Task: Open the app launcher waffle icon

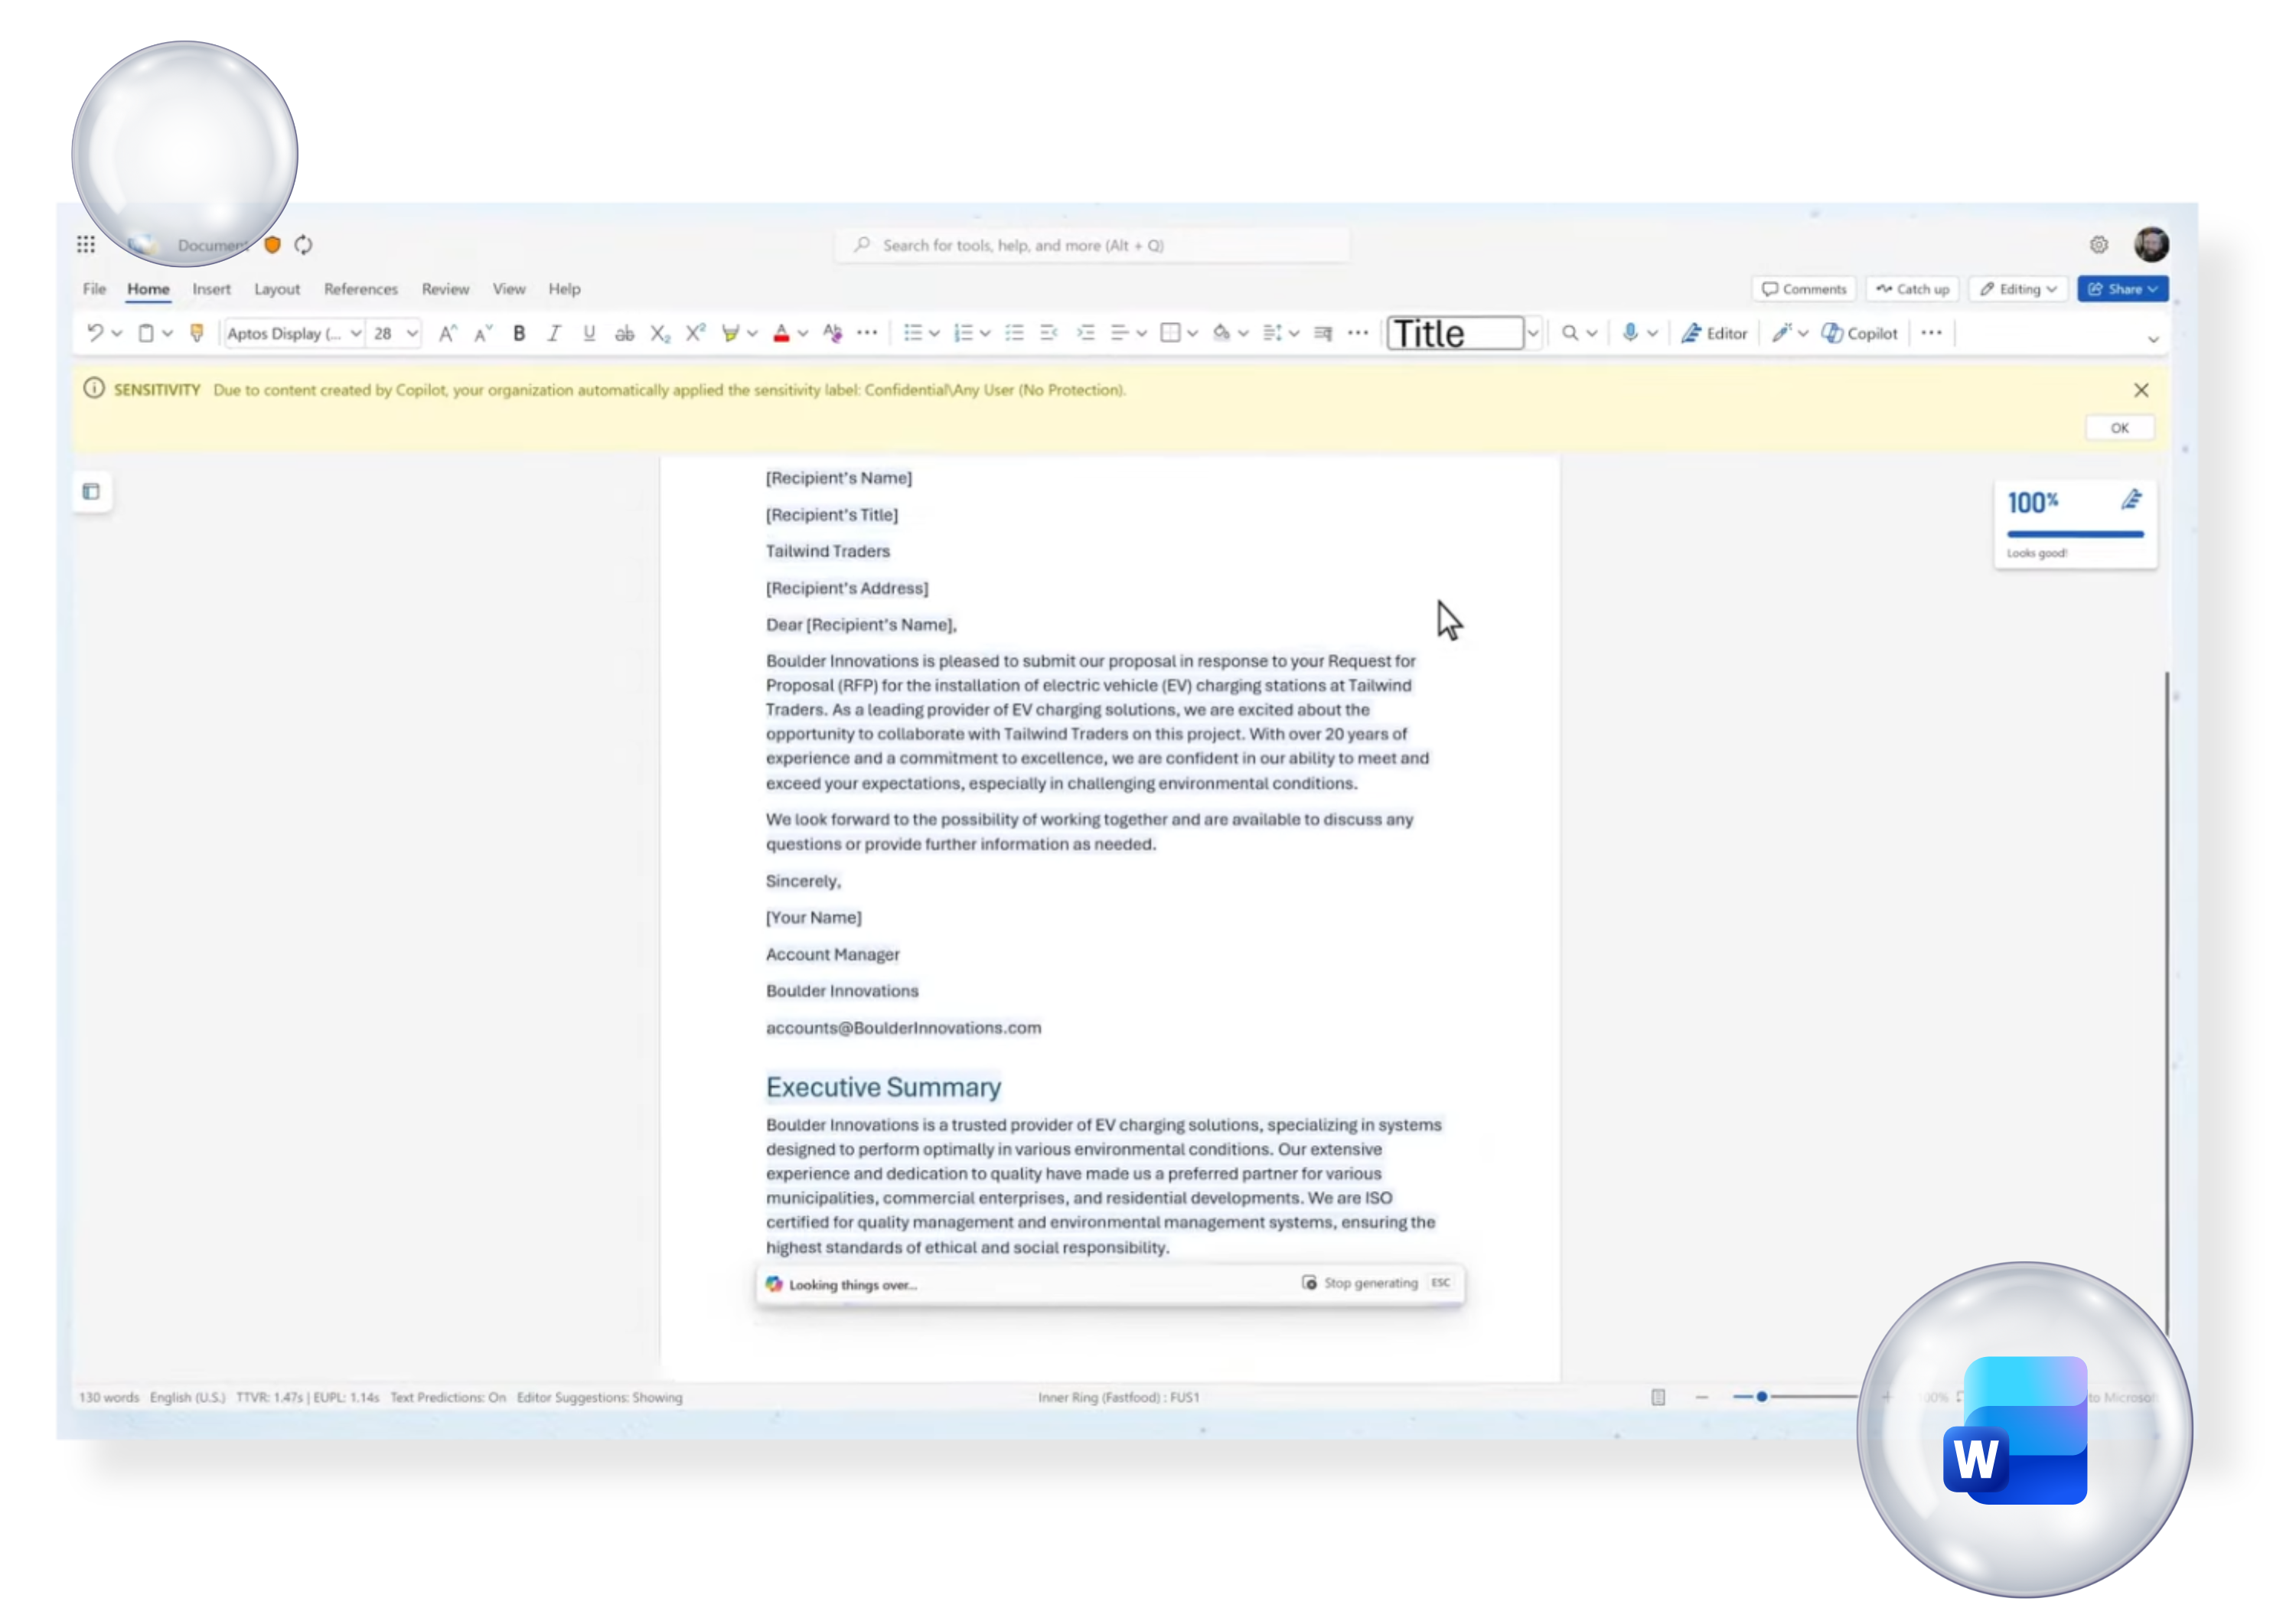Action: (x=86, y=245)
